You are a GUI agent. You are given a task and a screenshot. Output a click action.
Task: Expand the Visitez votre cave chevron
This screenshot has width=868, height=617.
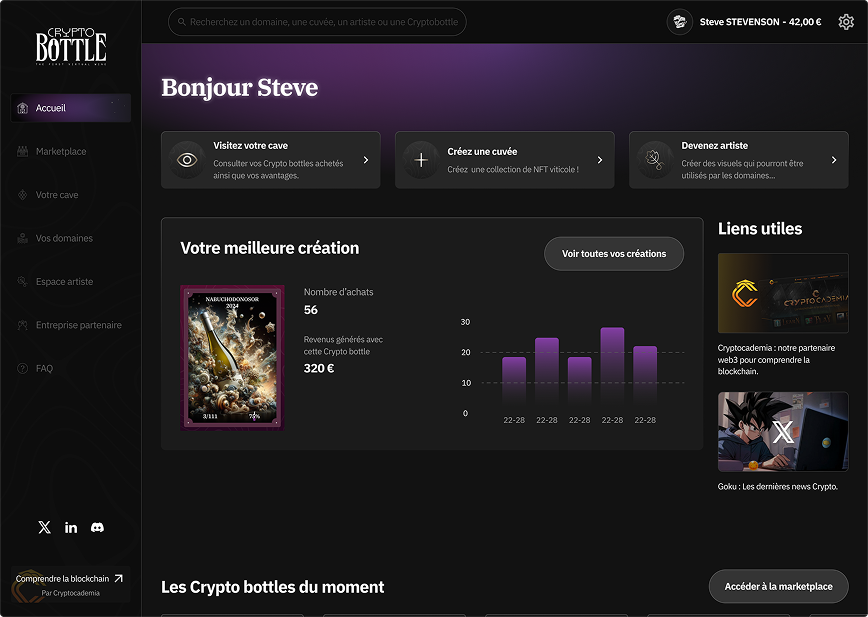pos(366,160)
